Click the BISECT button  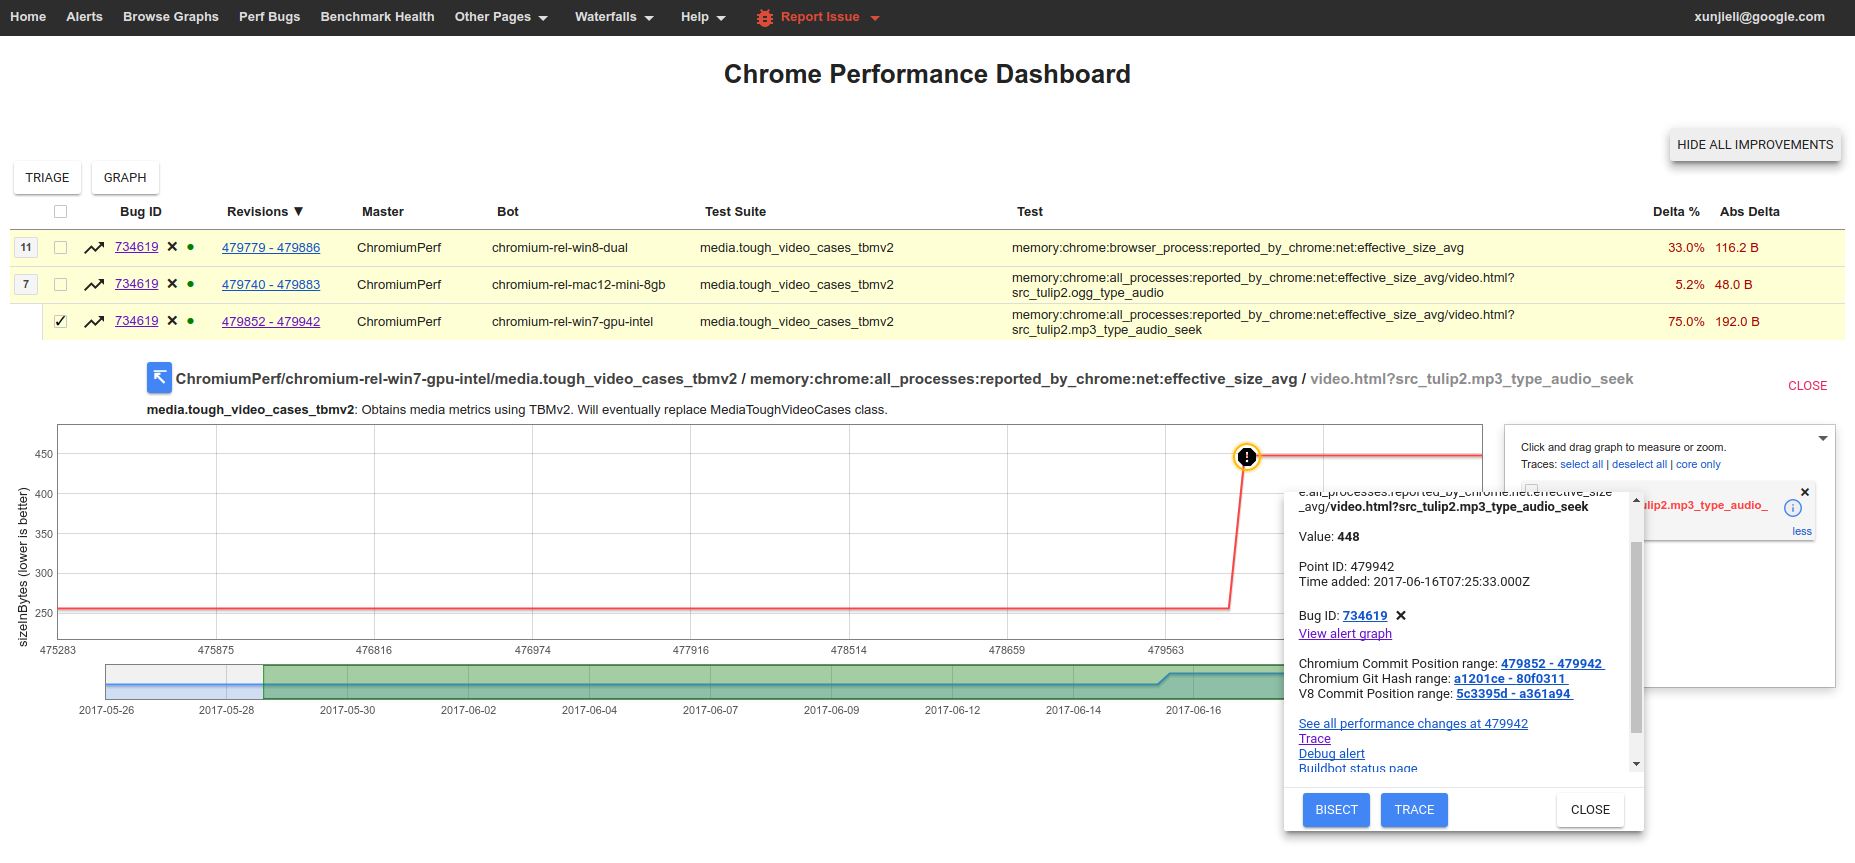point(1336,810)
